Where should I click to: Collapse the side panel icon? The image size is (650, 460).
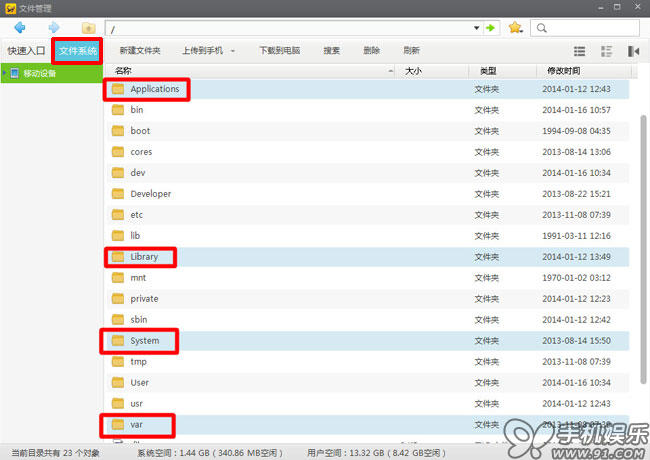click(x=633, y=51)
